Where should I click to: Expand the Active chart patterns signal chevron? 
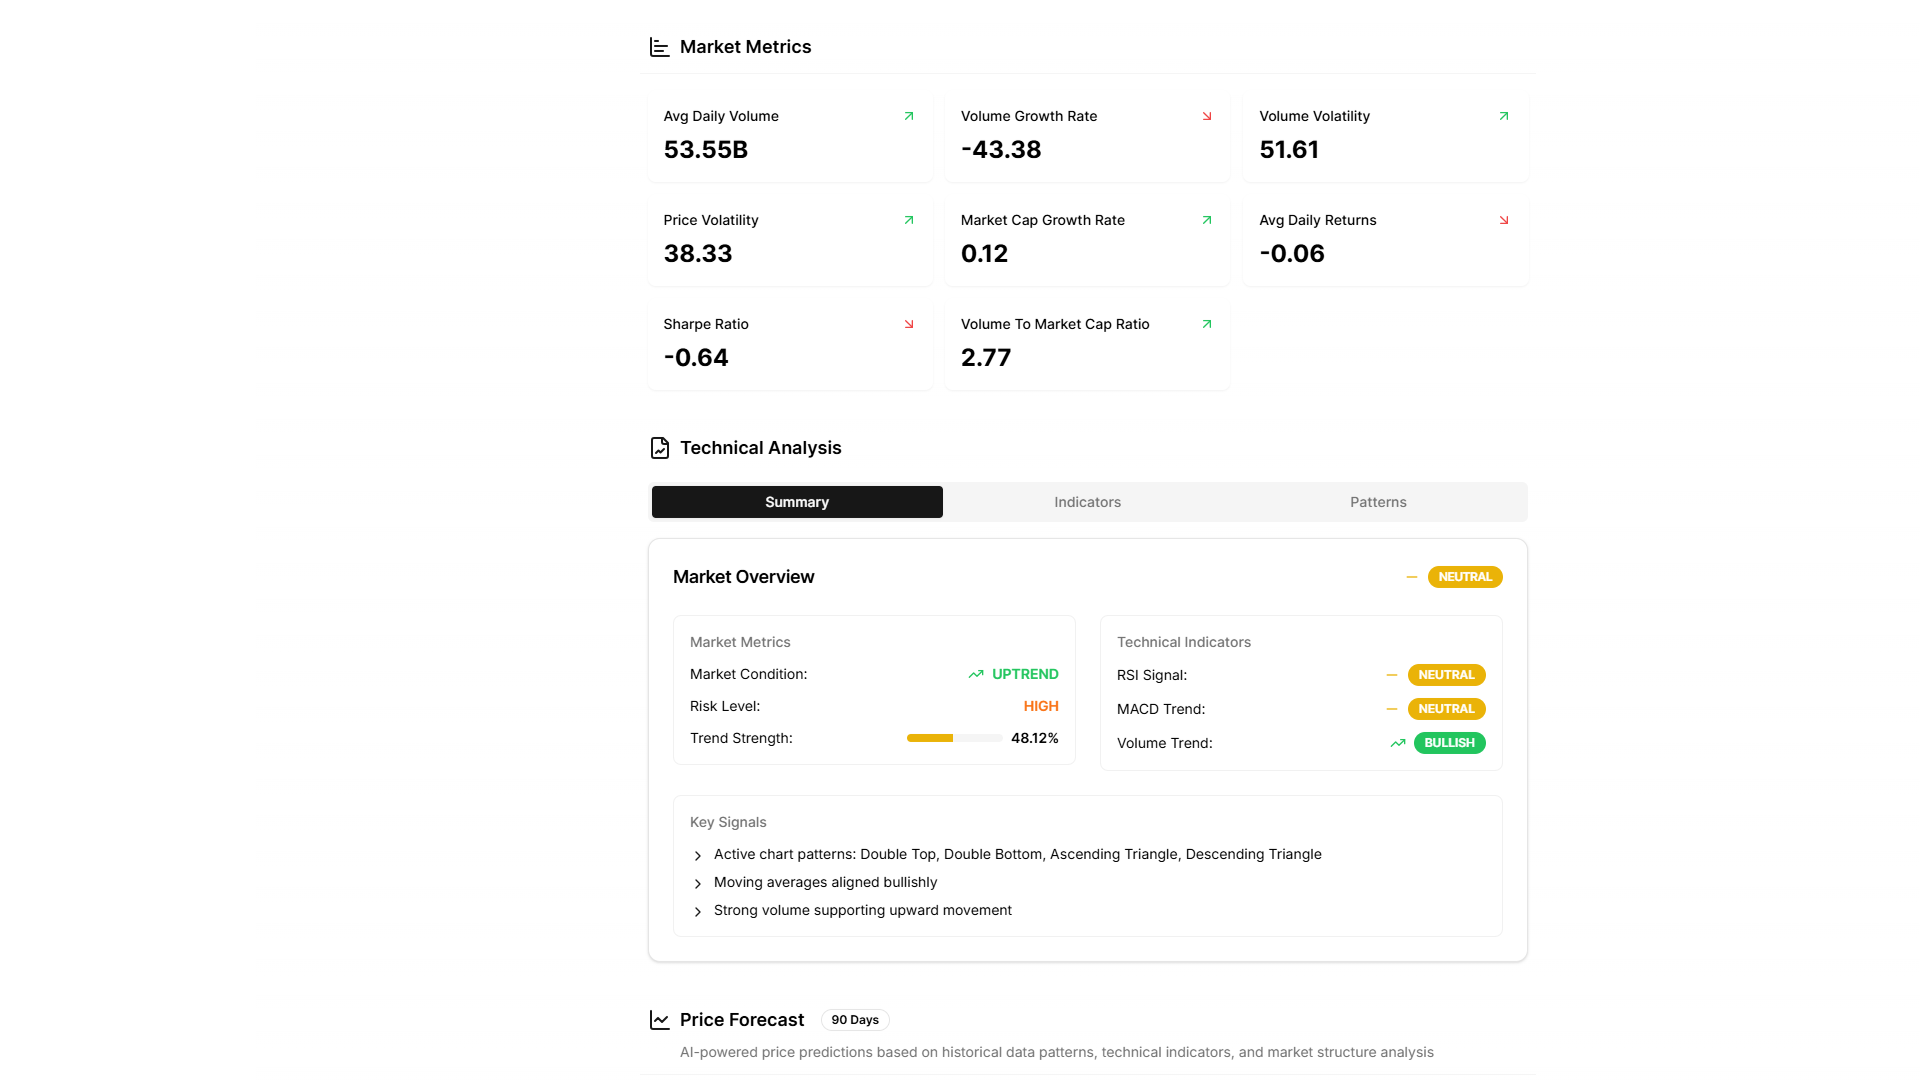point(698,856)
